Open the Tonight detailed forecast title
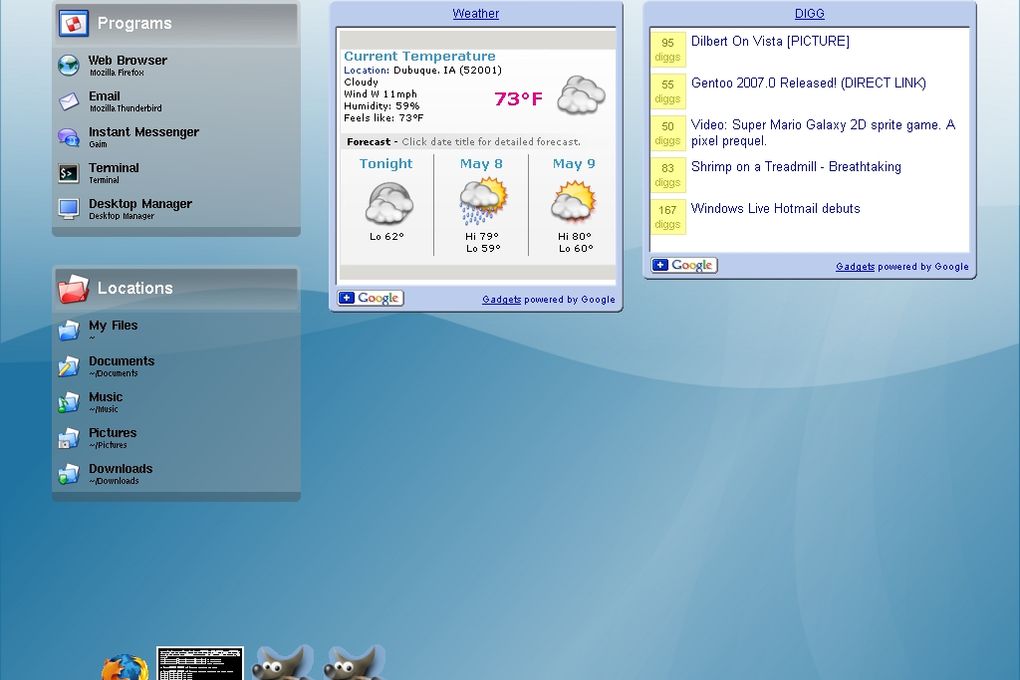 point(386,163)
